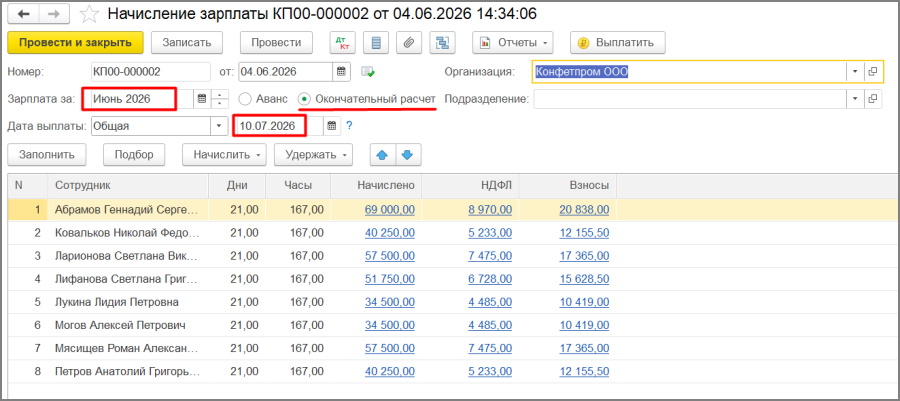Open the Начислить dropdown menu
The image size is (900, 401).
coord(226,155)
